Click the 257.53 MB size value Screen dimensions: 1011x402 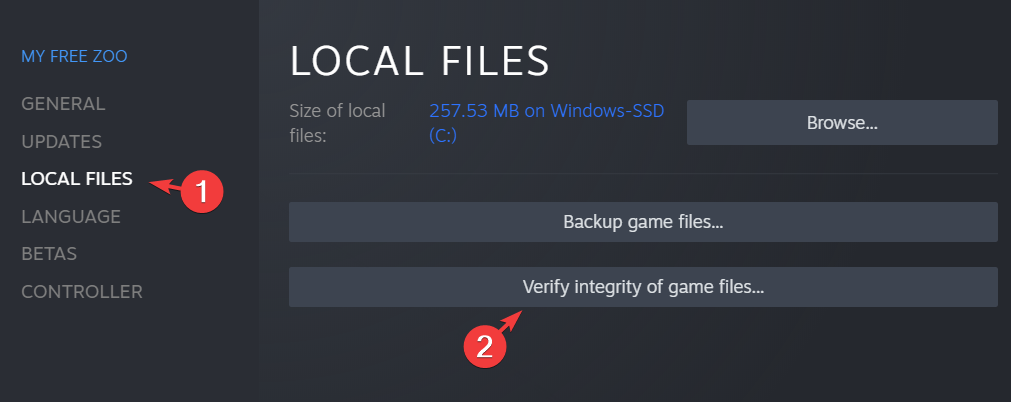tap(468, 109)
